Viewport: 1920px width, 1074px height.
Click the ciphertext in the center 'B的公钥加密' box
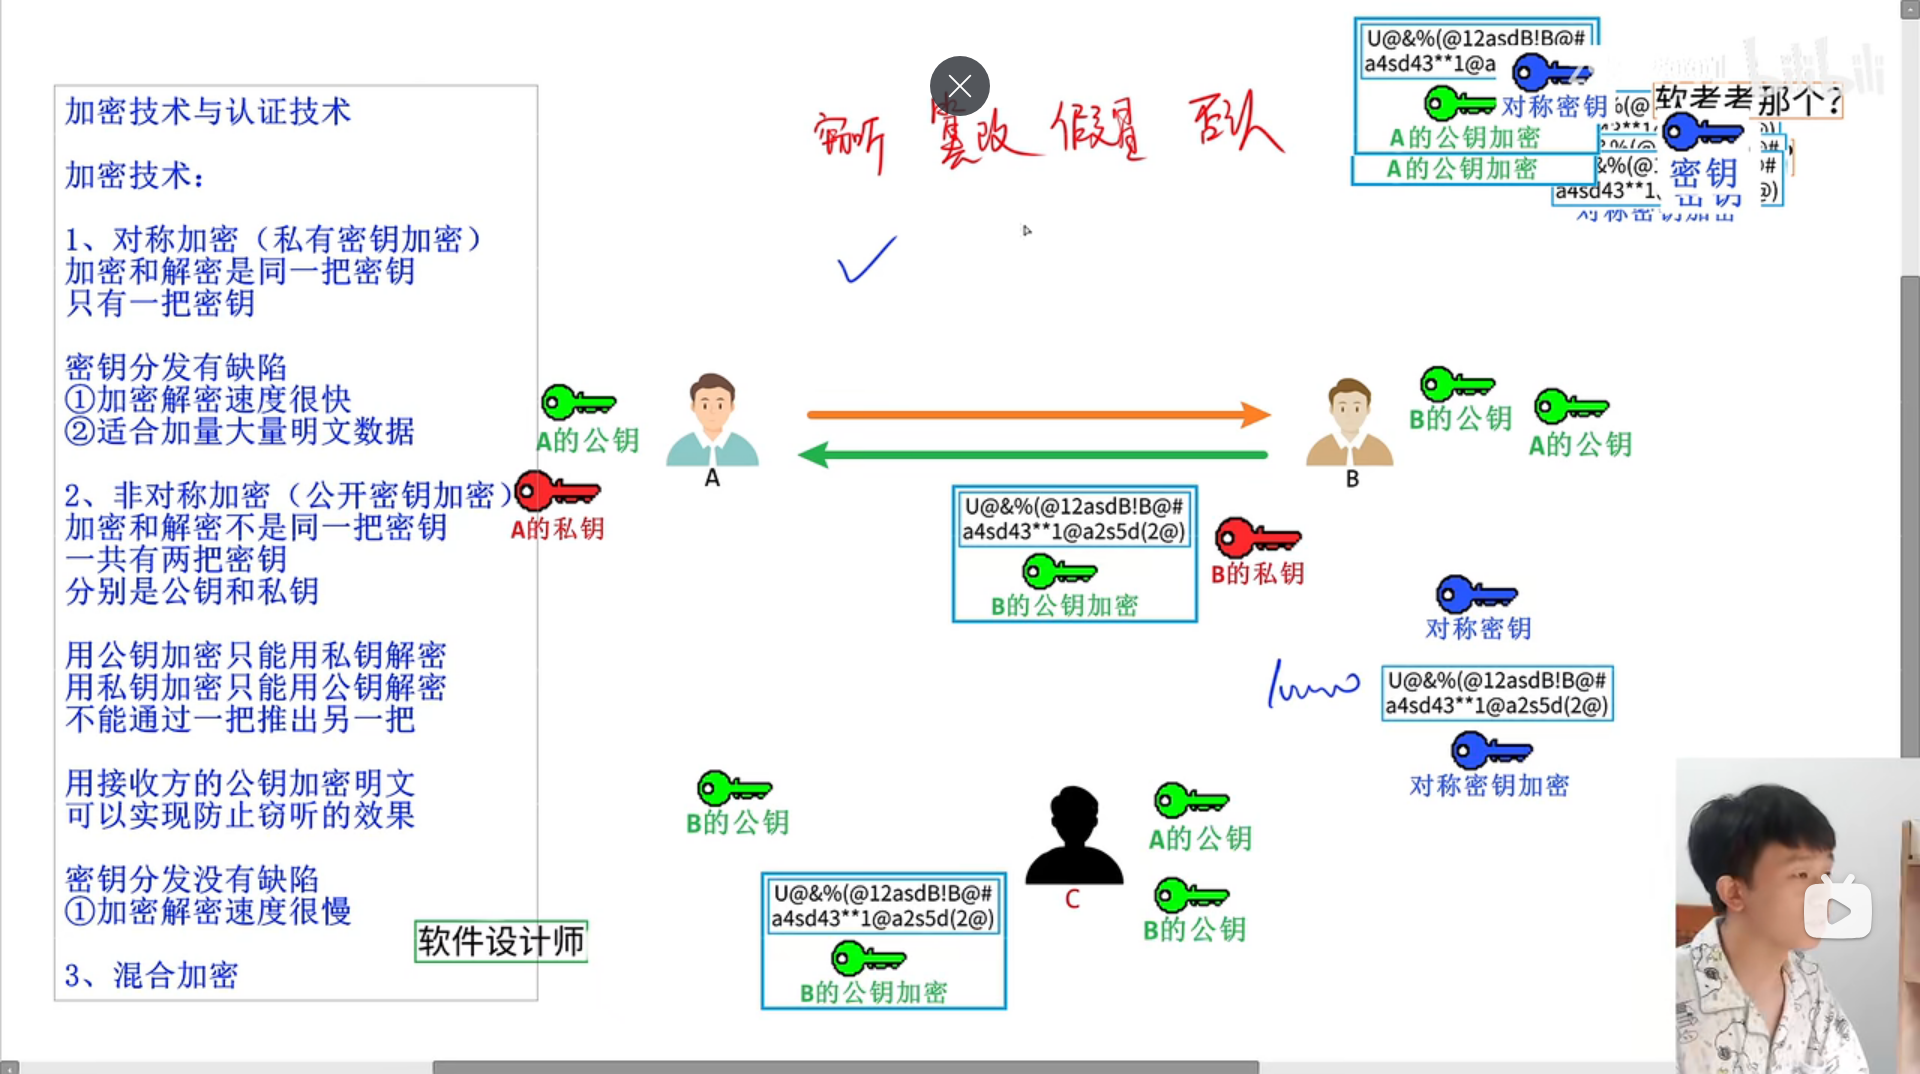[1074, 519]
